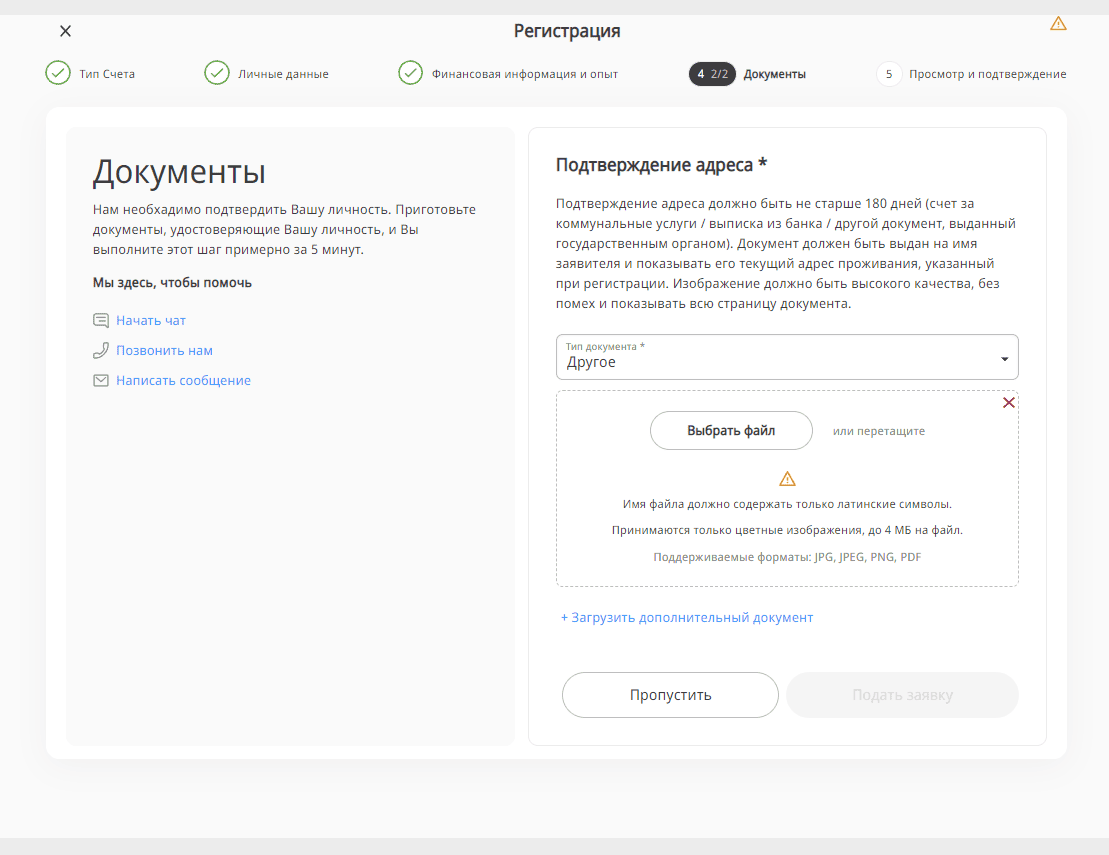1109x855 pixels.
Task: Select the 4 2/2 step badge
Action: [712, 74]
